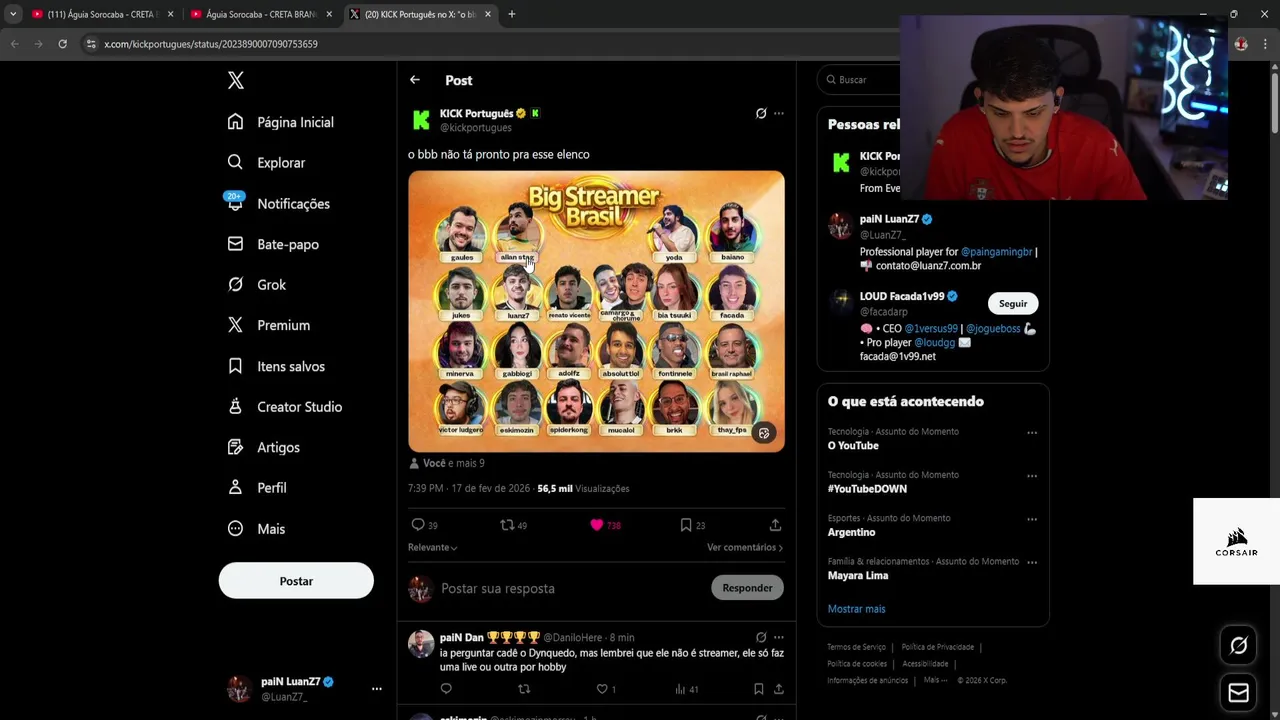The width and height of the screenshot is (1280, 720).
Task: Click Ver comentários link
Action: [x=745, y=548]
